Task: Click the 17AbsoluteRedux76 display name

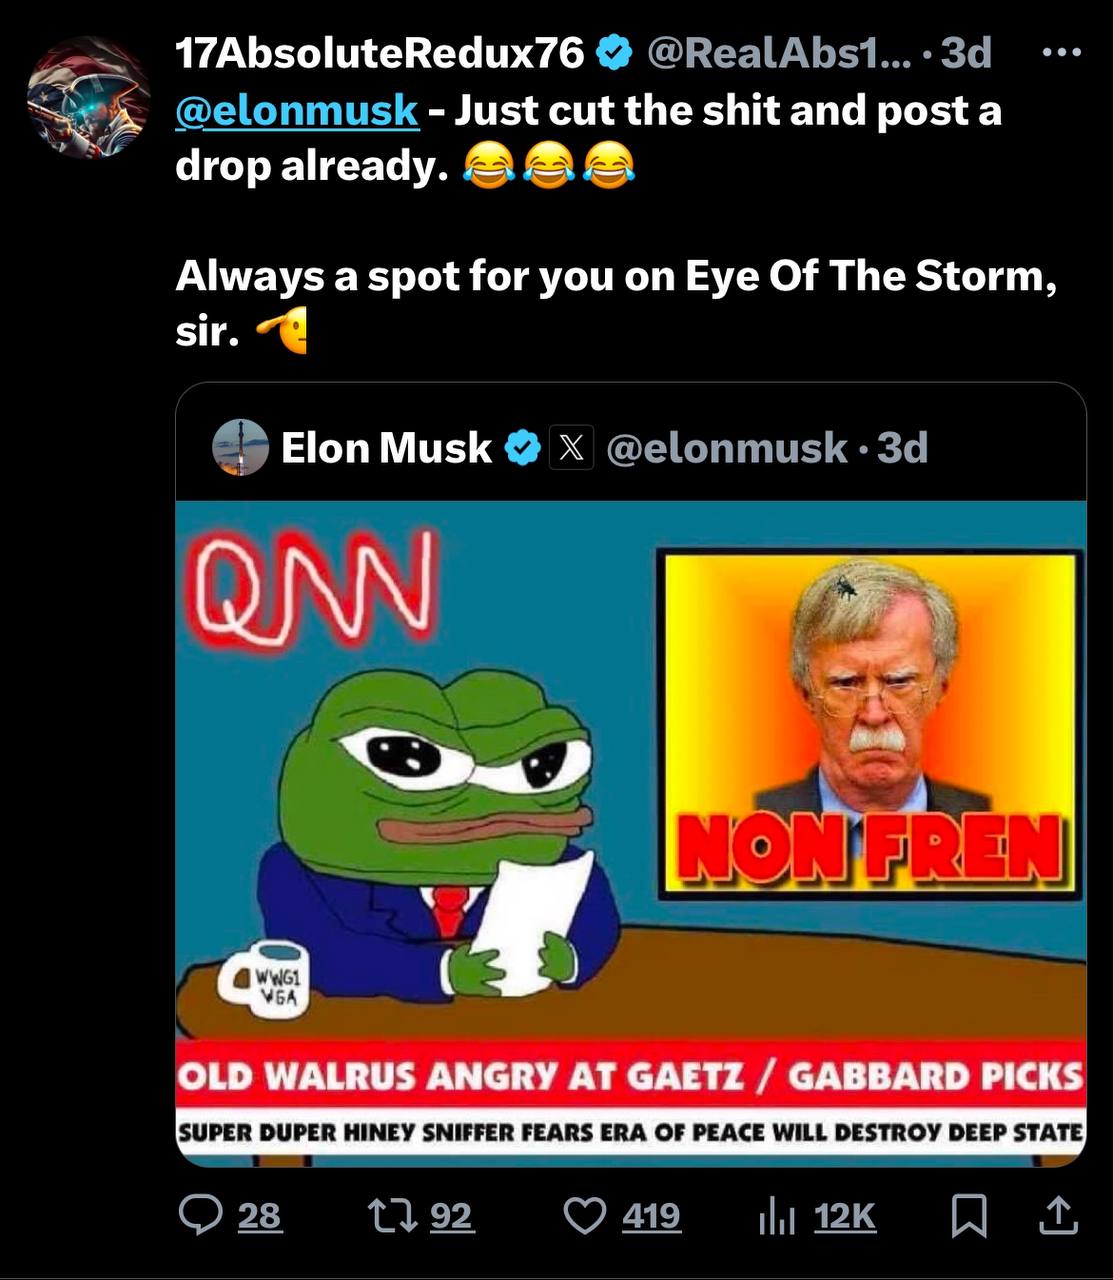Action: click(x=379, y=53)
